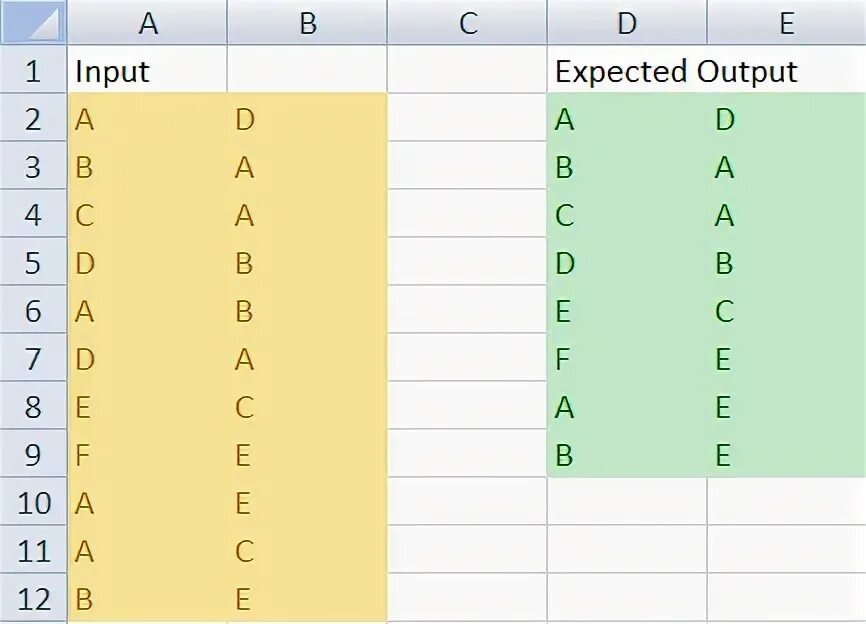866x624 pixels.
Task: Click empty cell C5
Action: 468,262
